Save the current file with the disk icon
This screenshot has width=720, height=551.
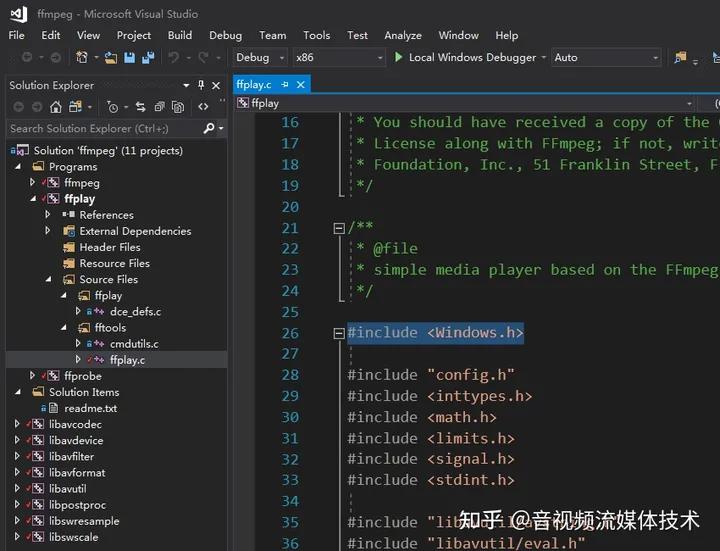(129, 57)
